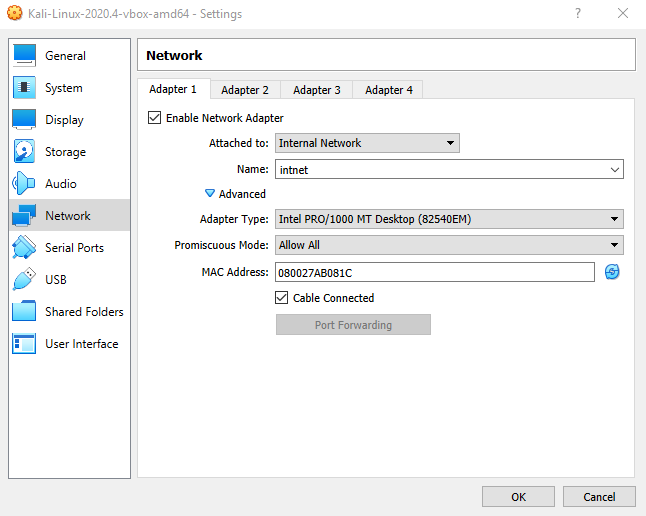
Task: Expand the Adapter Type dropdown
Action: 448,219
